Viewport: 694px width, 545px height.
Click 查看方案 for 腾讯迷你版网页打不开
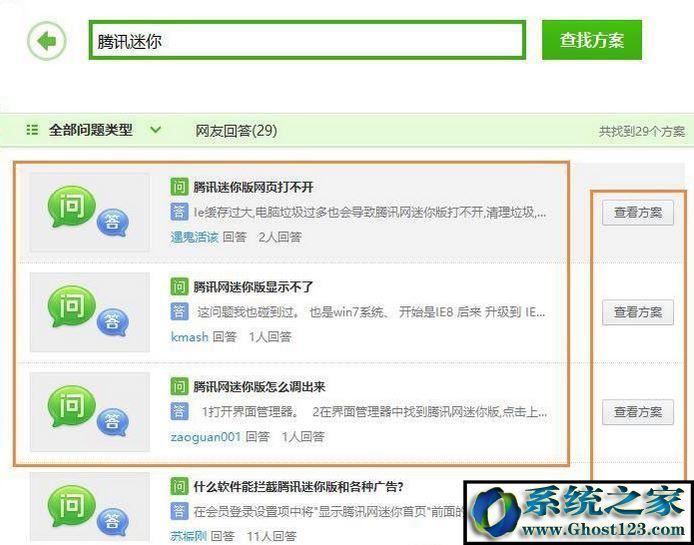coord(638,213)
